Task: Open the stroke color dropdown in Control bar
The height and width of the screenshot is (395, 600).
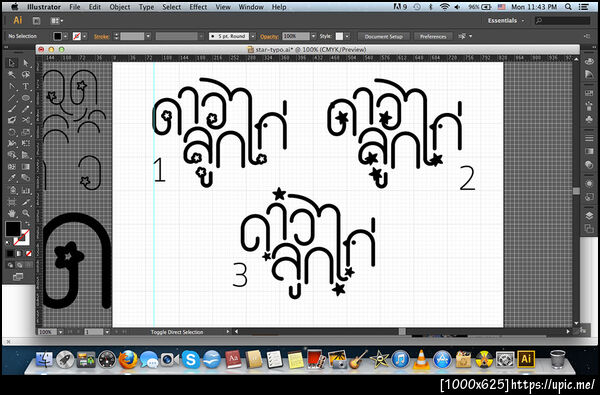Action: point(85,36)
